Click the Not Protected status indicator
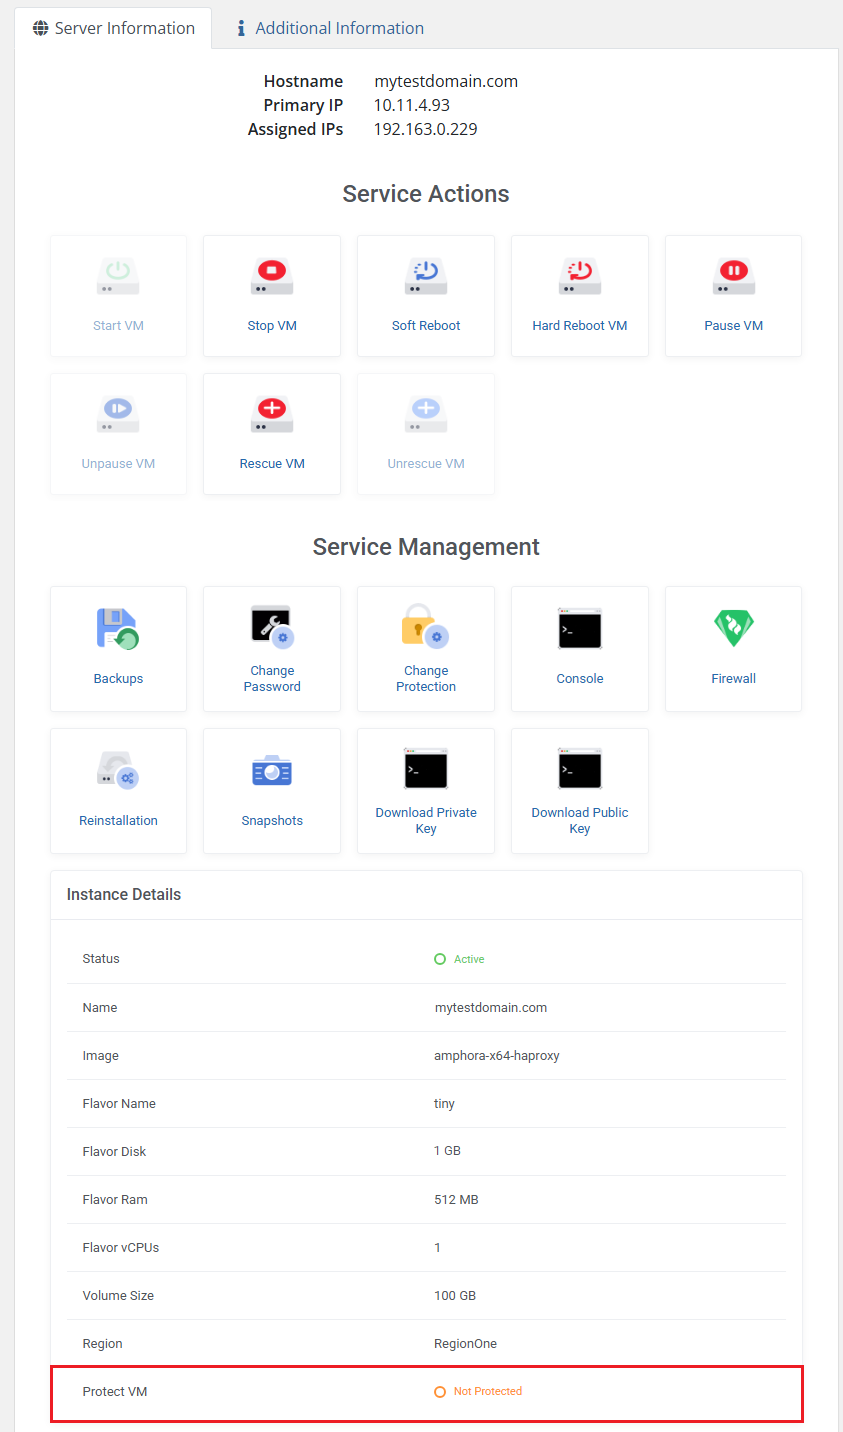The width and height of the screenshot is (843, 1432). coord(478,1391)
